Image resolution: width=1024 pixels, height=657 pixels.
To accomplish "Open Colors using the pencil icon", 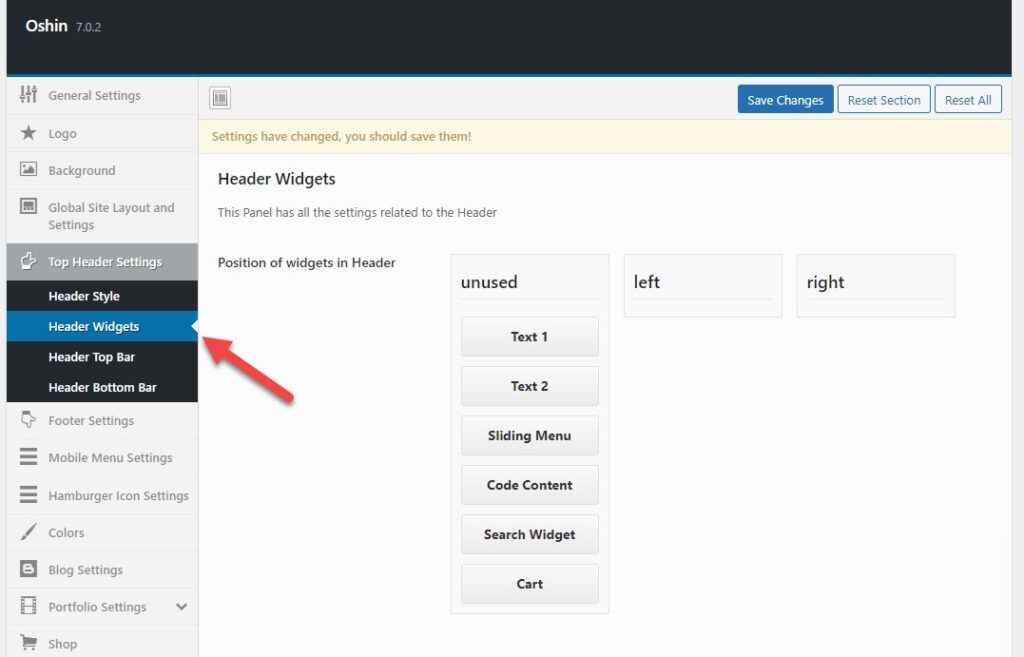I will (28, 532).
